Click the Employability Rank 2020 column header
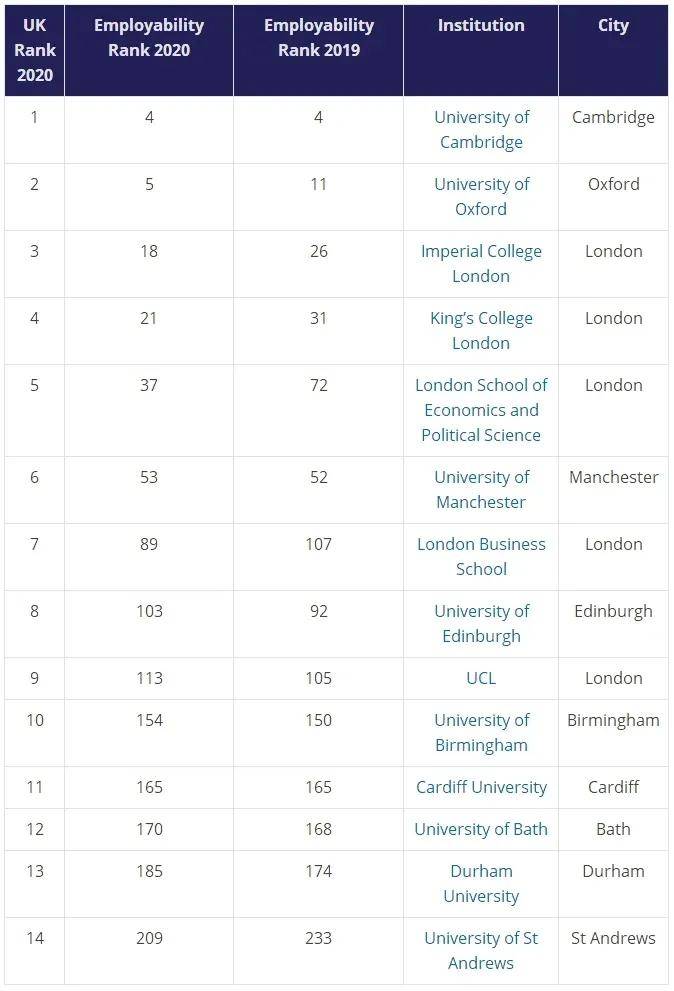The image size is (674, 991). click(149, 38)
